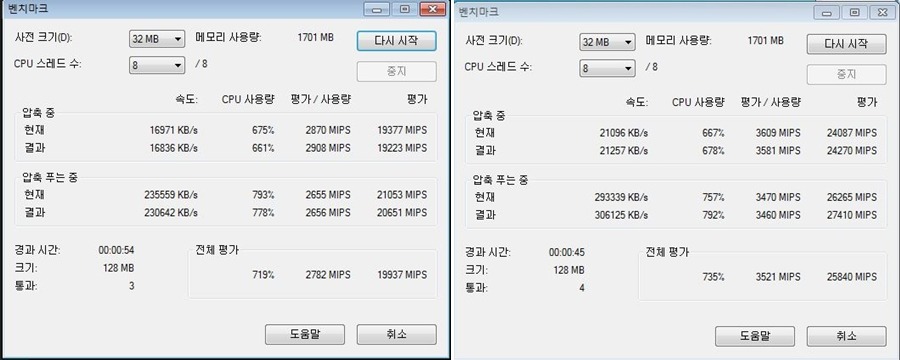Select the 25840 MIPS total rating value
The height and width of the screenshot is (360, 900).
click(x=852, y=277)
